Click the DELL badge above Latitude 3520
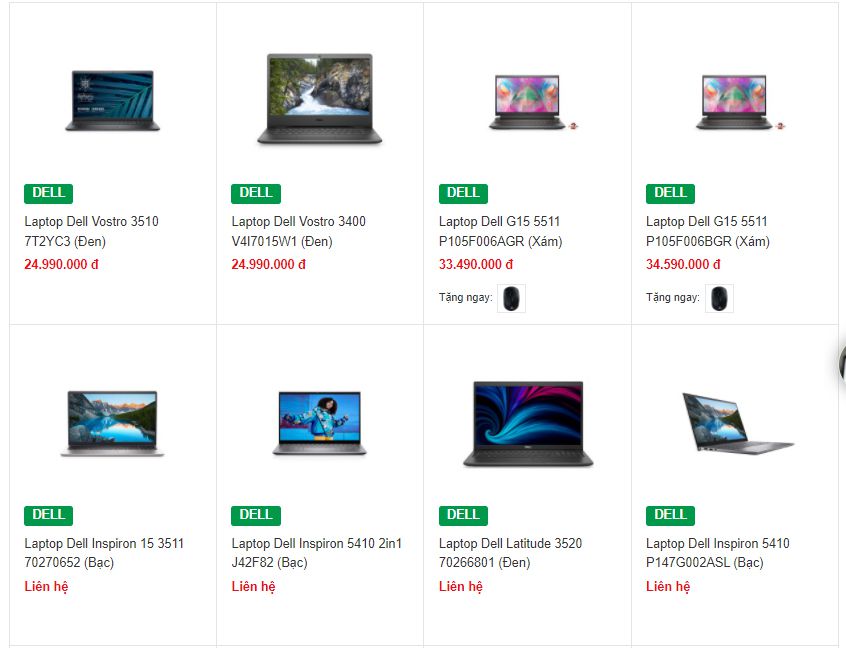Screen dimensions: 846x648 click(463, 515)
